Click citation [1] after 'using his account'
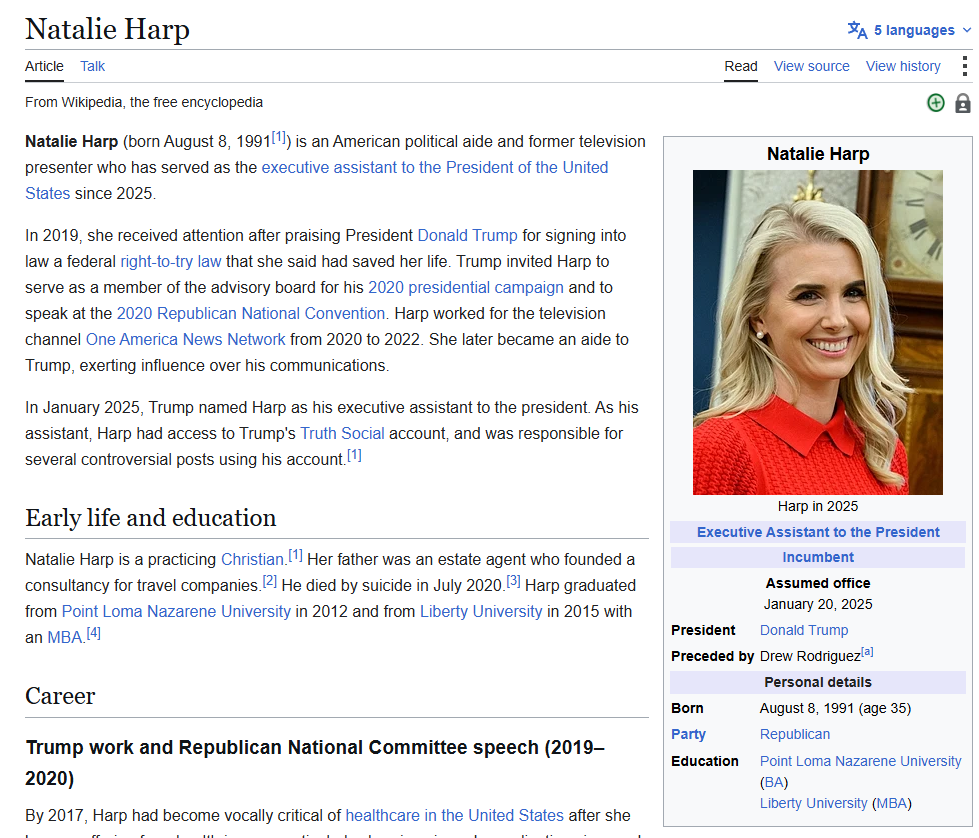Screen dimensions: 979x838 (354, 454)
